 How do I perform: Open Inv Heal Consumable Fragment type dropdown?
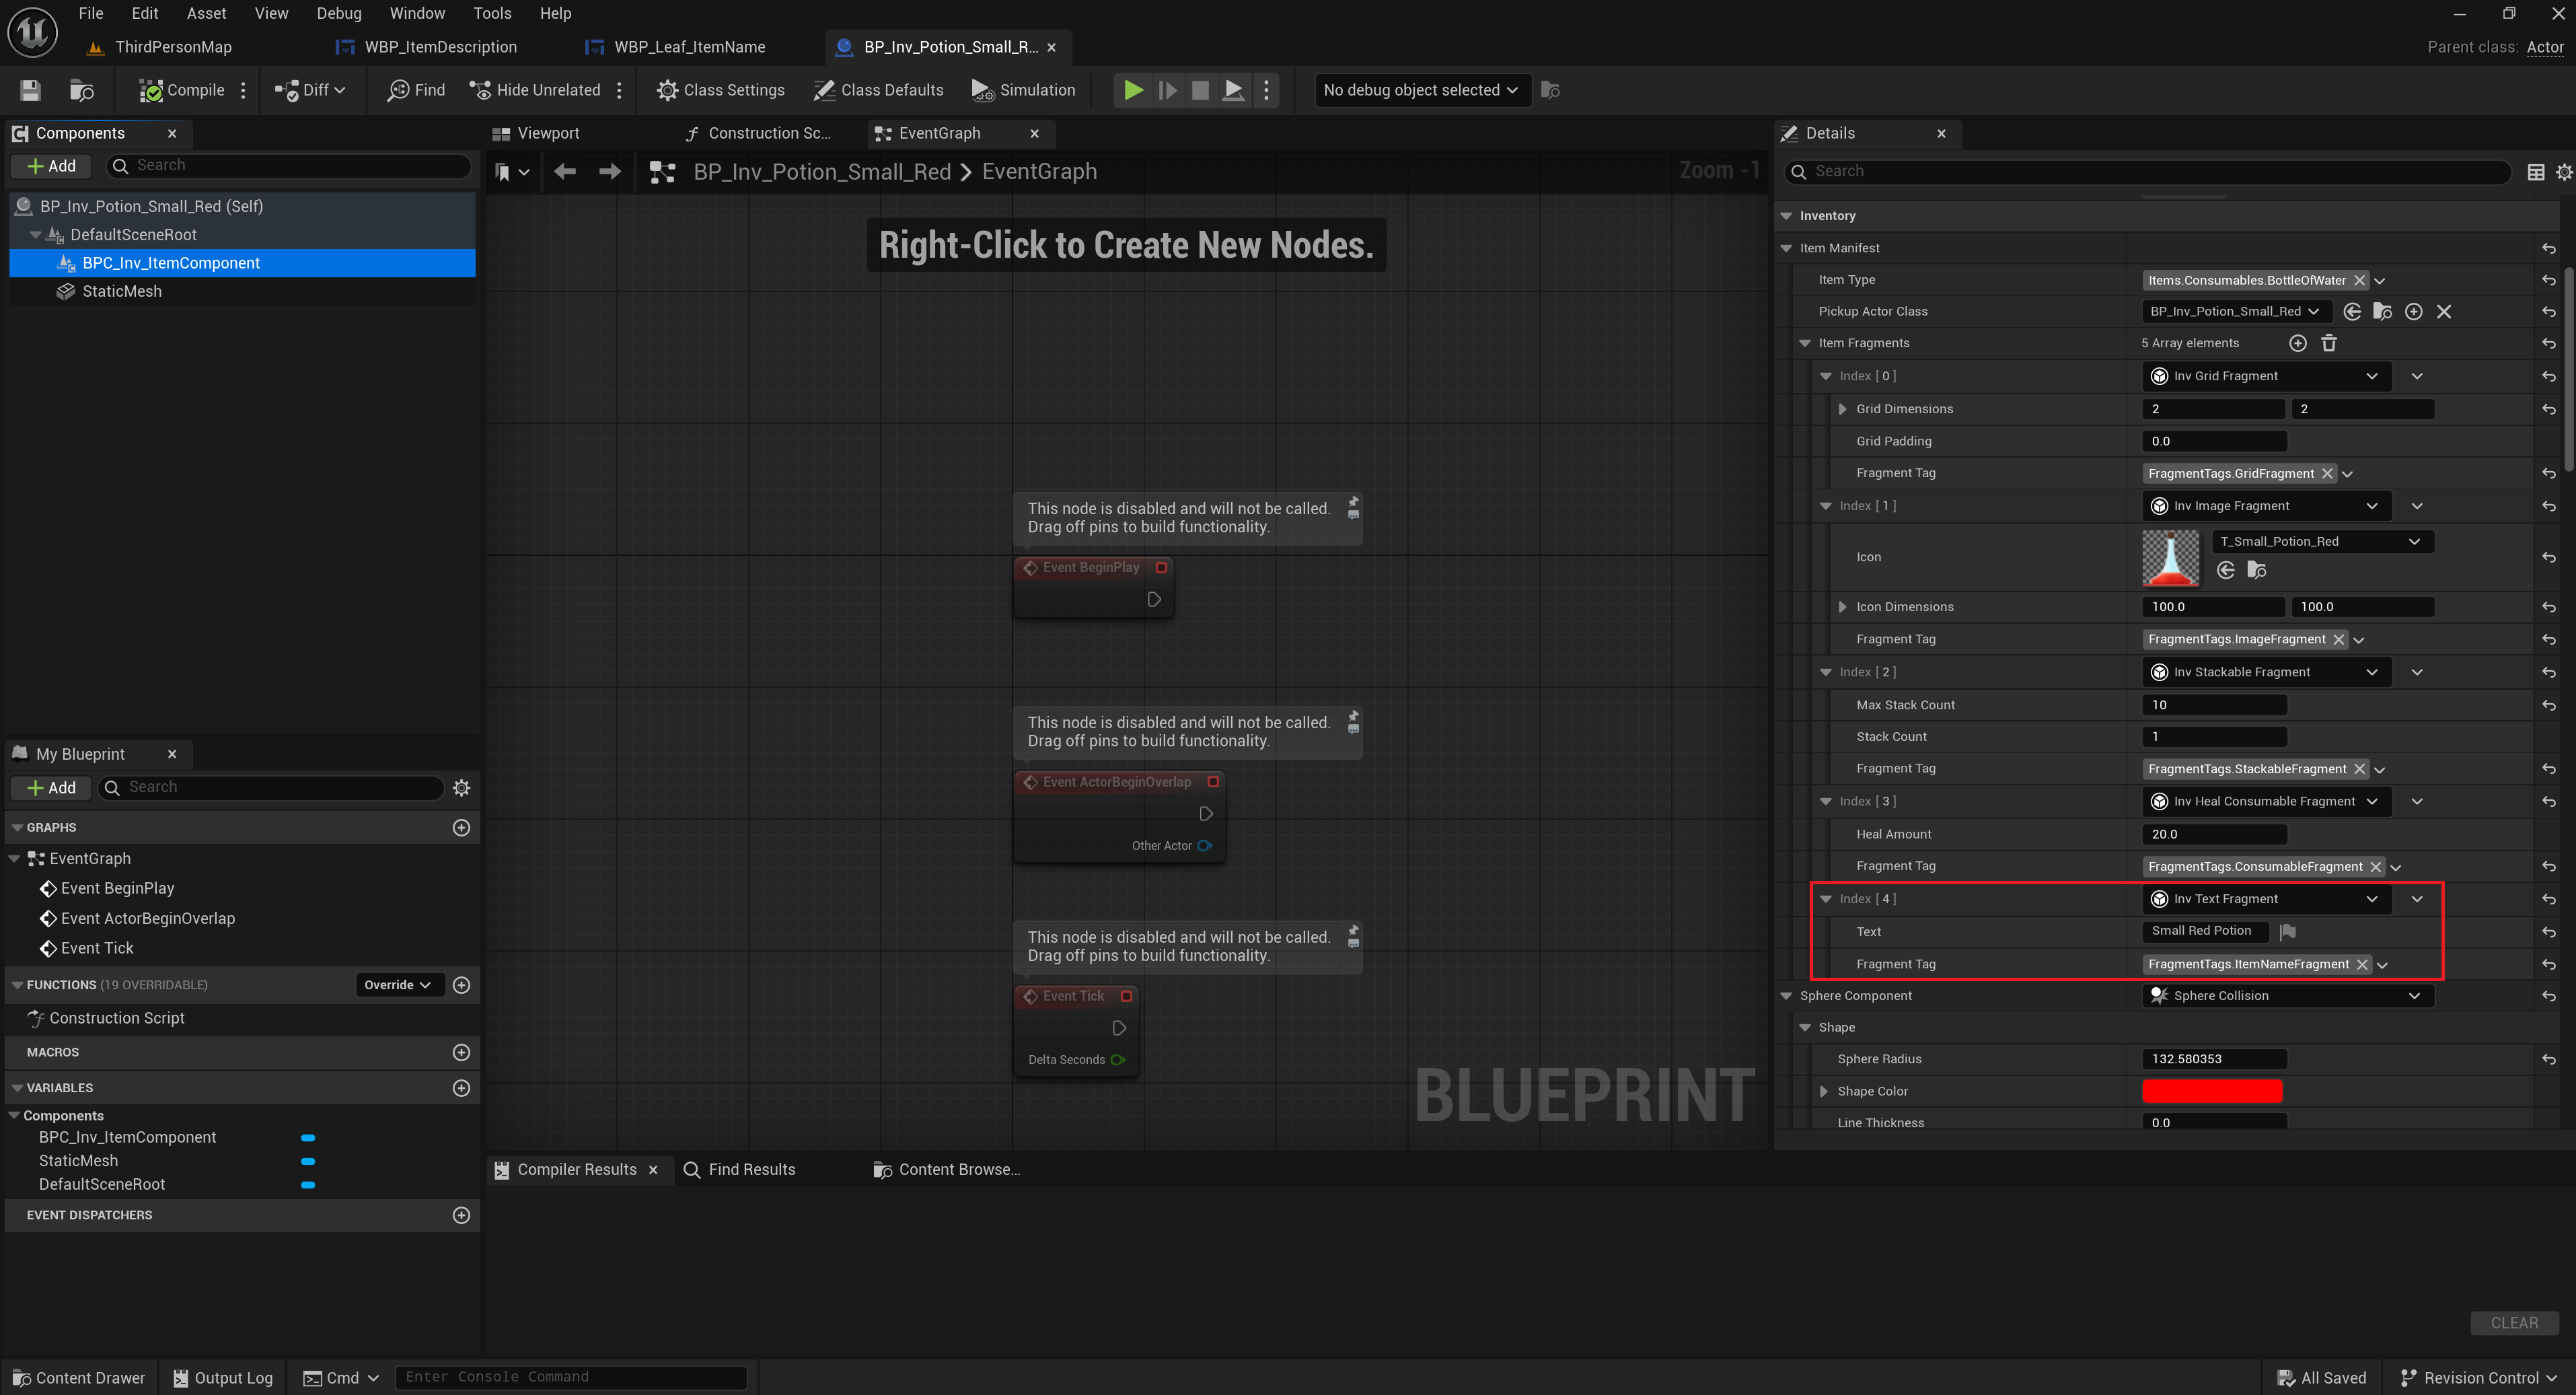2372,801
